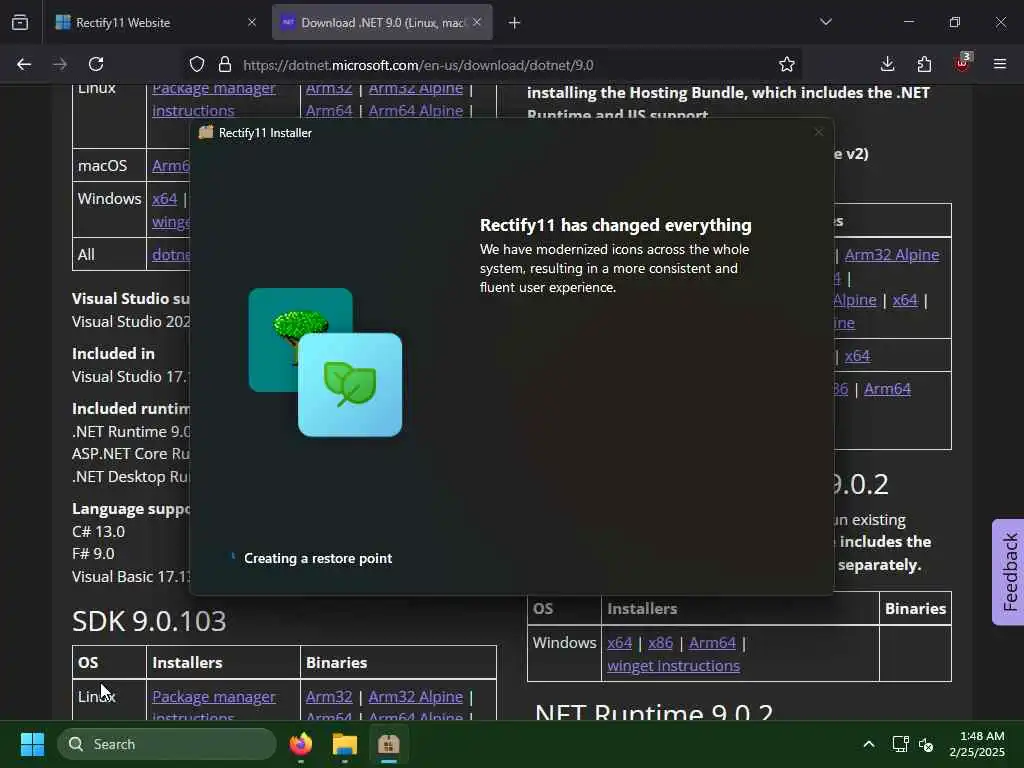The width and height of the screenshot is (1024, 768).
Task: Open runtime Windows Arm64 installer link
Action: click(x=712, y=643)
